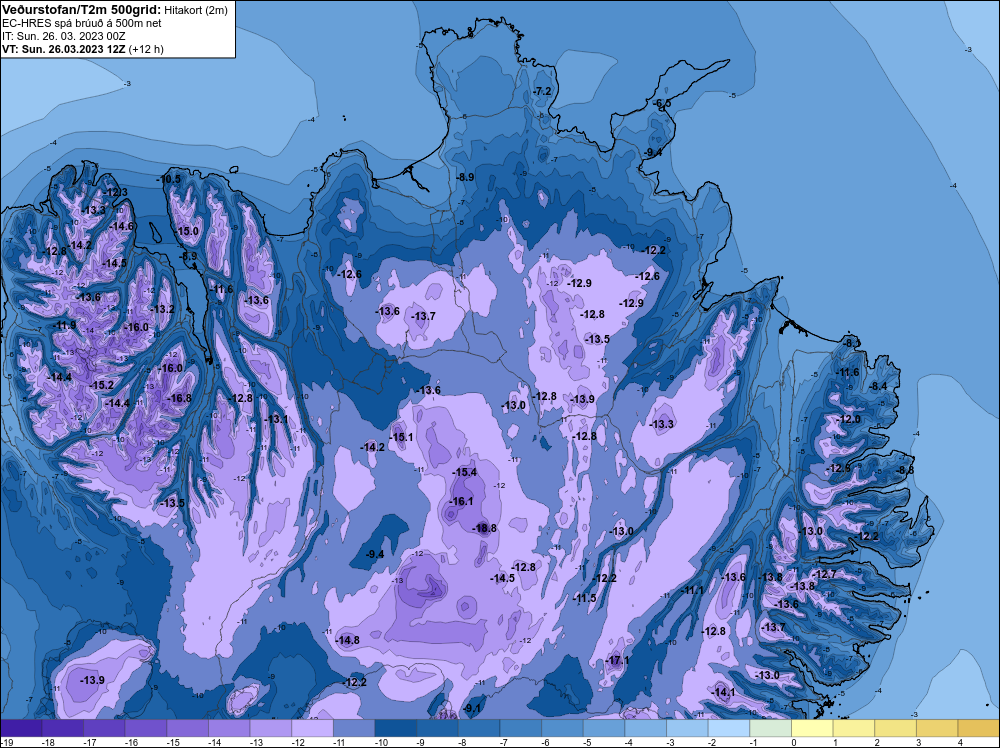Click the -13.2 temperature label
Viewport: 1000px width, 748px height.
(x=162, y=309)
